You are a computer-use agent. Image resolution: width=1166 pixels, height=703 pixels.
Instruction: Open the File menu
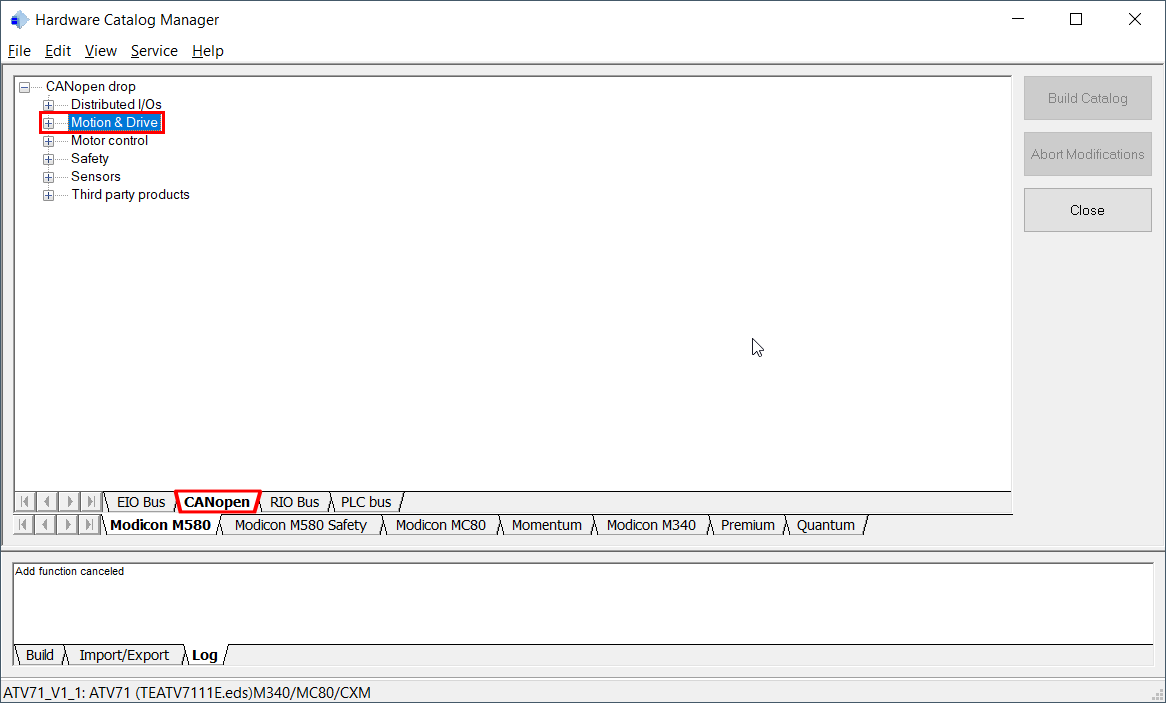(19, 51)
